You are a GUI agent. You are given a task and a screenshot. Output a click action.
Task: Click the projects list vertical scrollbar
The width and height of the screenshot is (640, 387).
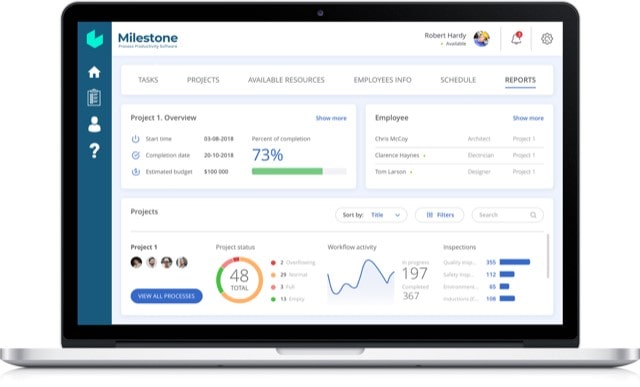pos(548,256)
